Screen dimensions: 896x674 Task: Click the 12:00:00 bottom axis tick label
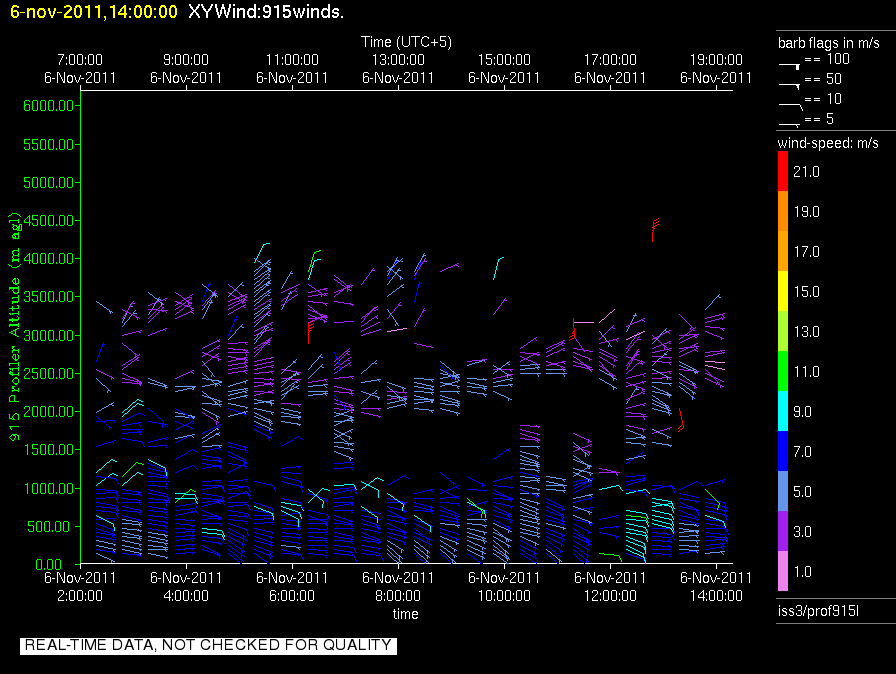point(610,596)
